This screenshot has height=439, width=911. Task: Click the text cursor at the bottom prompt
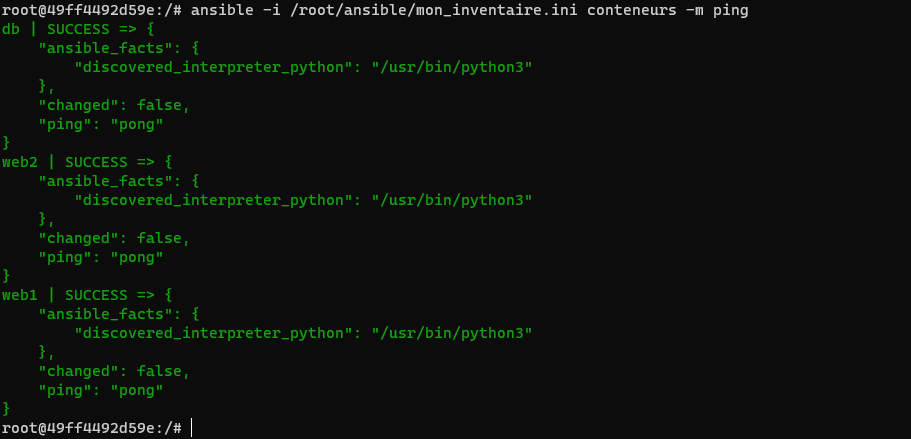[x=190, y=428]
